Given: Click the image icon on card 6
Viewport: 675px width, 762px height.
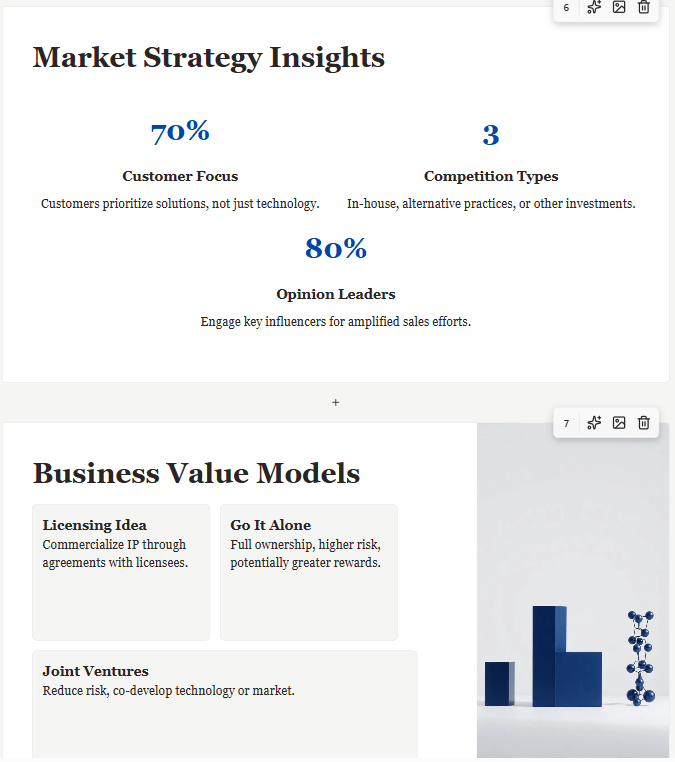Looking at the screenshot, I should point(619,7).
